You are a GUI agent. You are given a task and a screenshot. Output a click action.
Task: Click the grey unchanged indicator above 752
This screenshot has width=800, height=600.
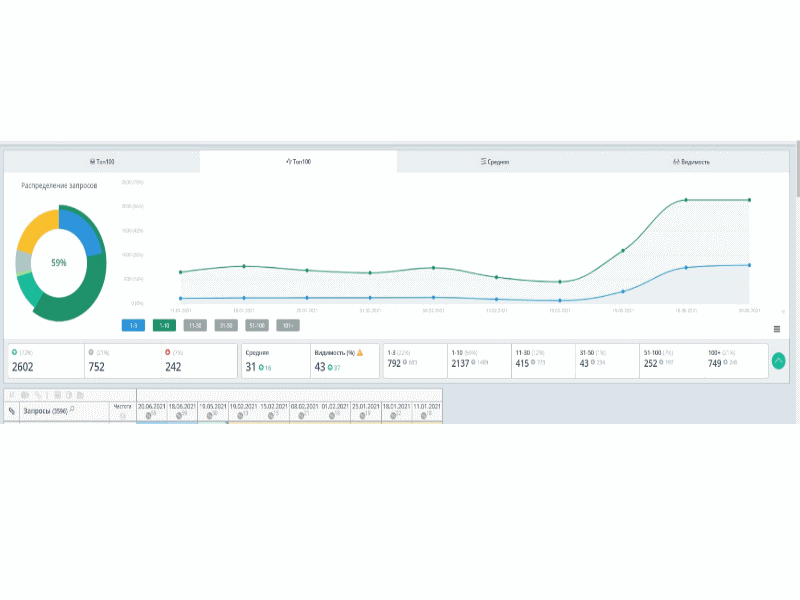(91, 352)
